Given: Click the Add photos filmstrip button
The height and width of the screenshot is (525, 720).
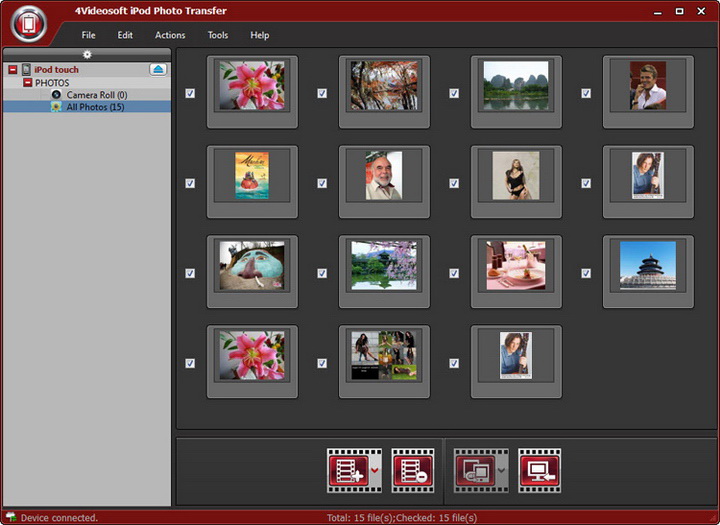Looking at the screenshot, I should click(x=349, y=471).
